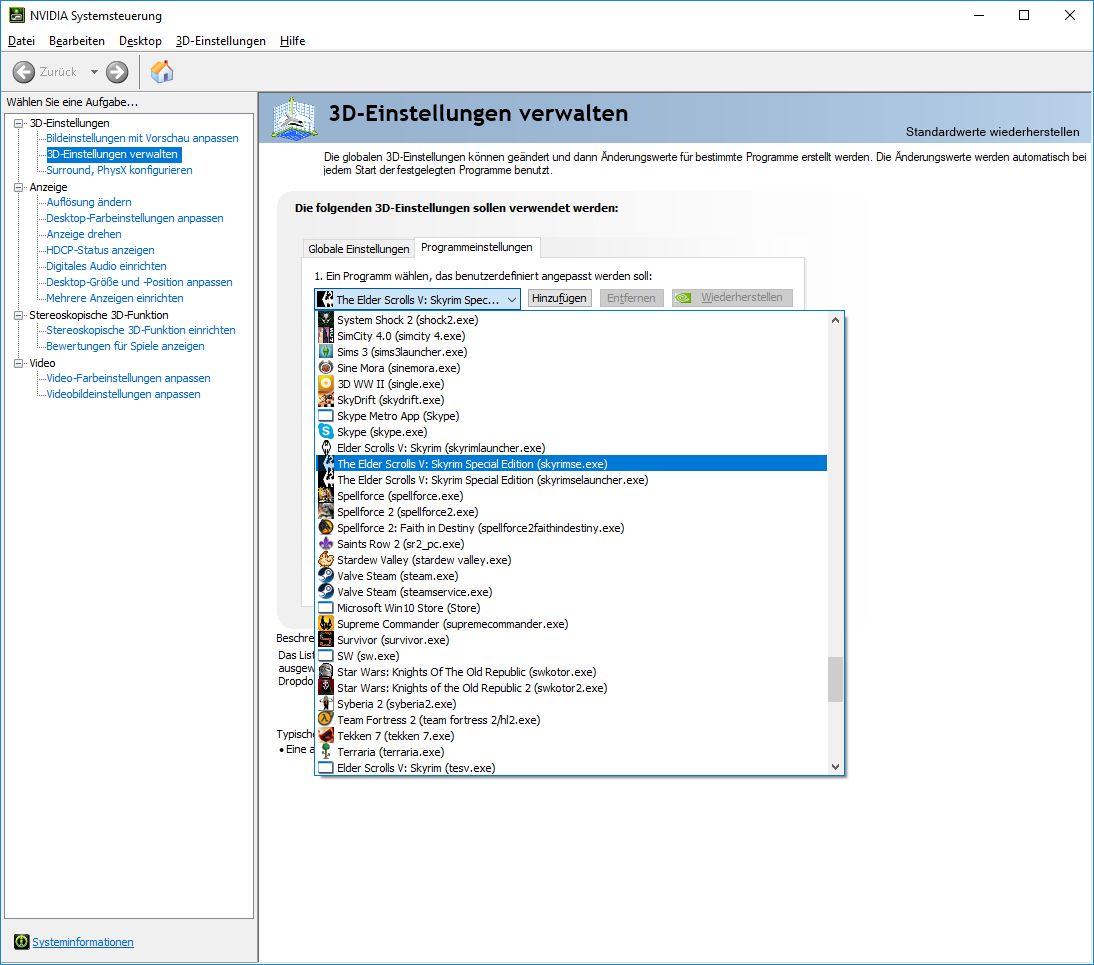This screenshot has width=1094, height=965.
Task: Open Auflösung ändern in the tree
Action: (x=89, y=202)
